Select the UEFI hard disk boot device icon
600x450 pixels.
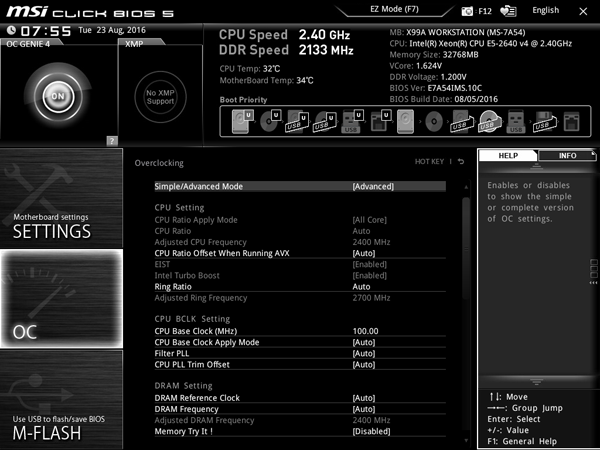click(x=242, y=121)
